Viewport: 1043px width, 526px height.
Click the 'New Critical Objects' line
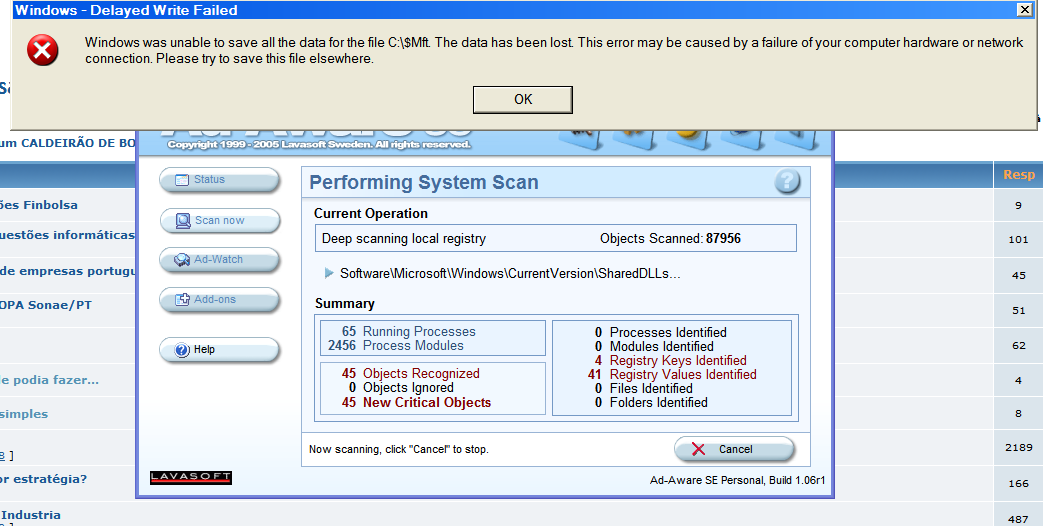[416, 402]
